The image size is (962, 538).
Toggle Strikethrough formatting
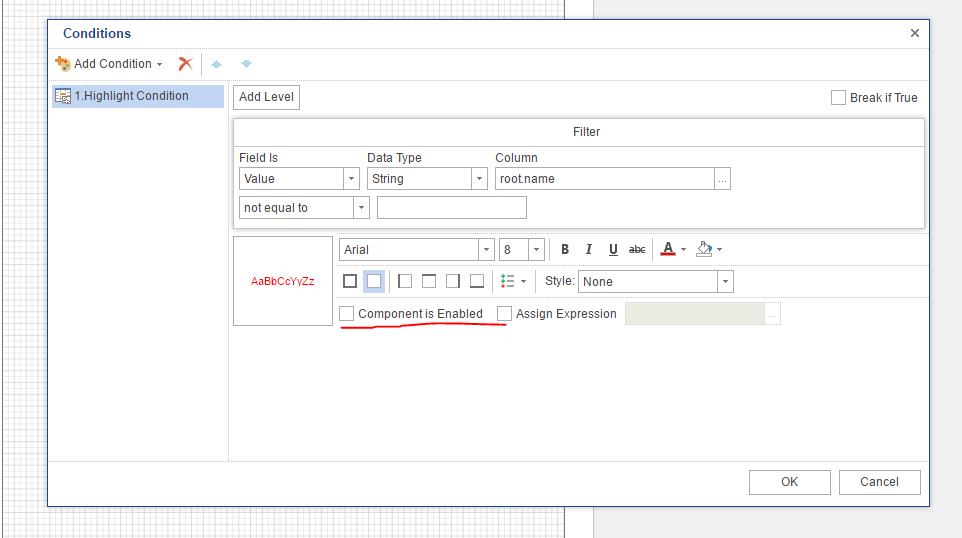(637, 249)
